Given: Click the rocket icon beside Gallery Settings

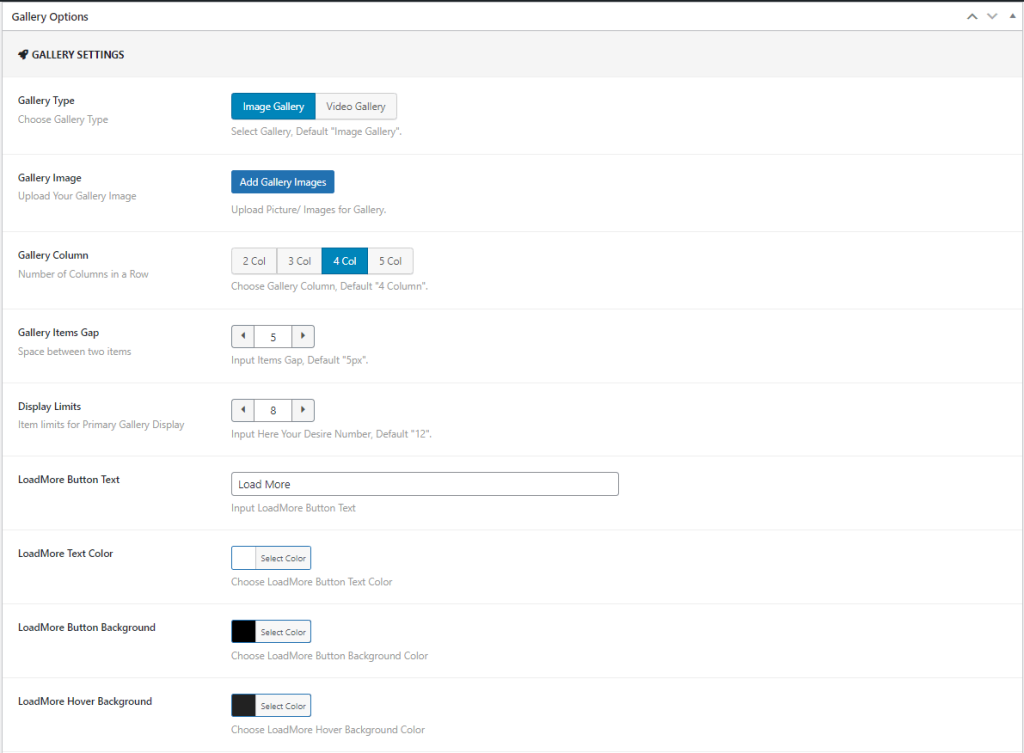Looking at the screenshot, I should (x=23, y=55).
